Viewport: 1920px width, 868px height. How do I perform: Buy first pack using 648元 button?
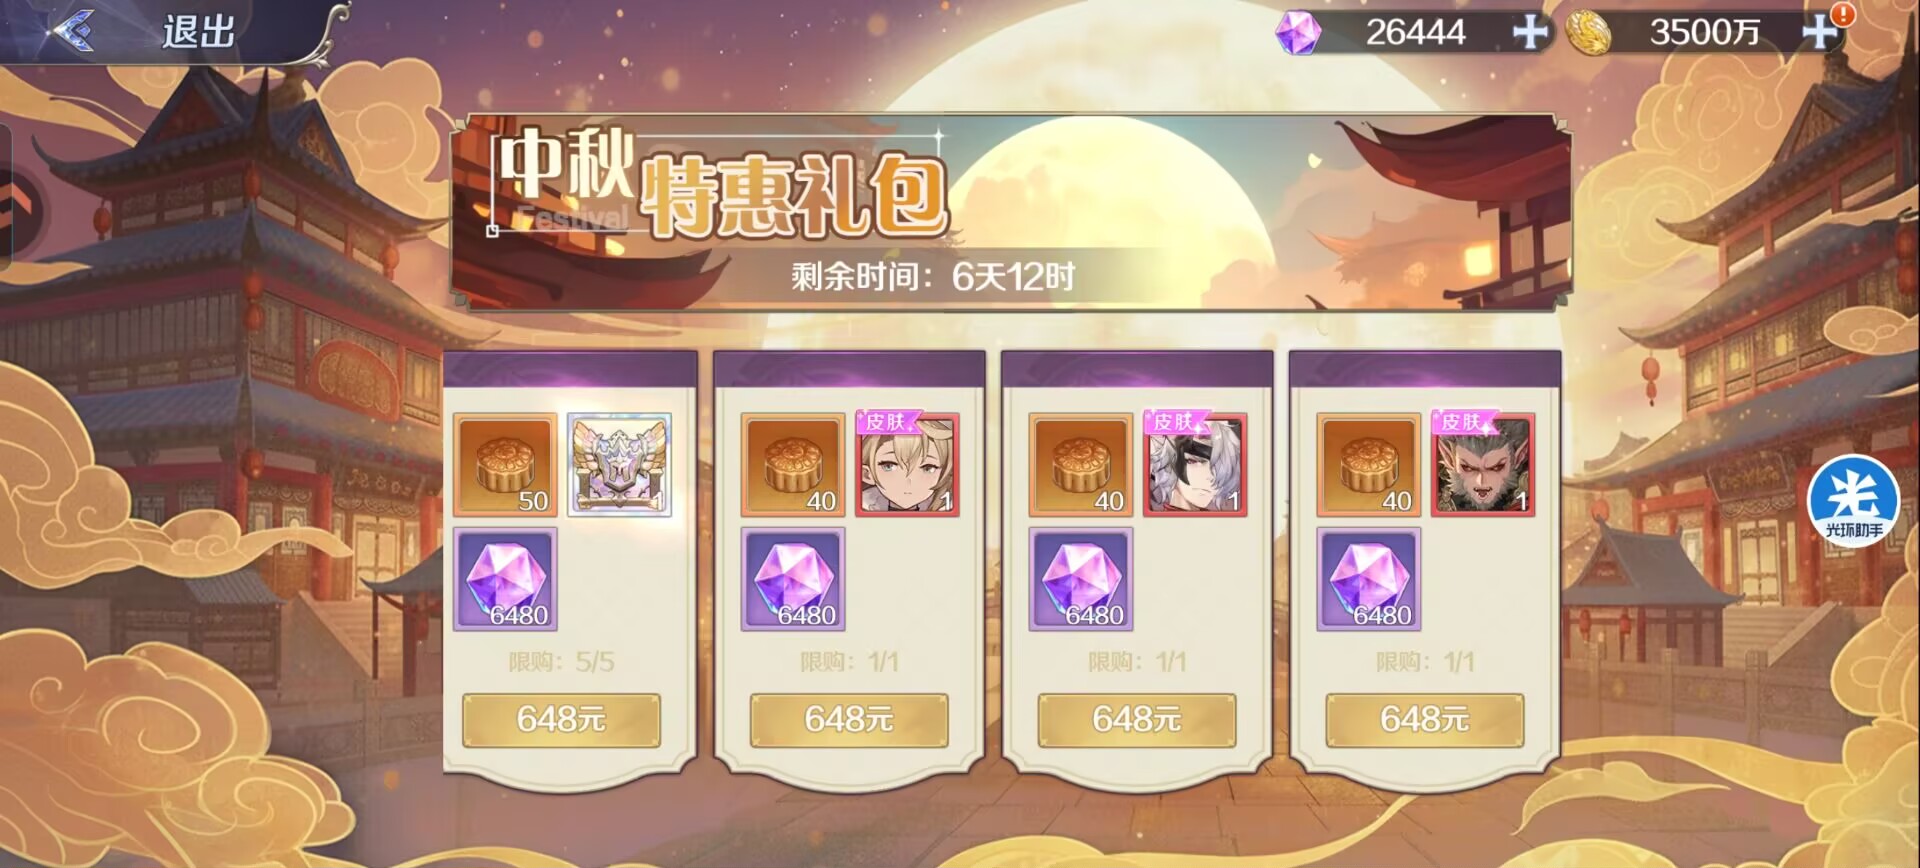tap(561, 720)
